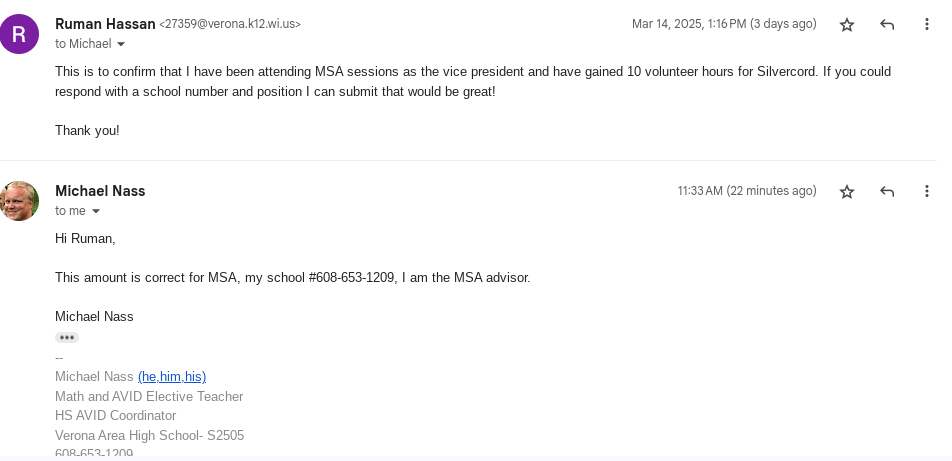The image size is (952, 461).
Task: Show trimmed content with the ellipsis button
Action: (x=67, y=338)
